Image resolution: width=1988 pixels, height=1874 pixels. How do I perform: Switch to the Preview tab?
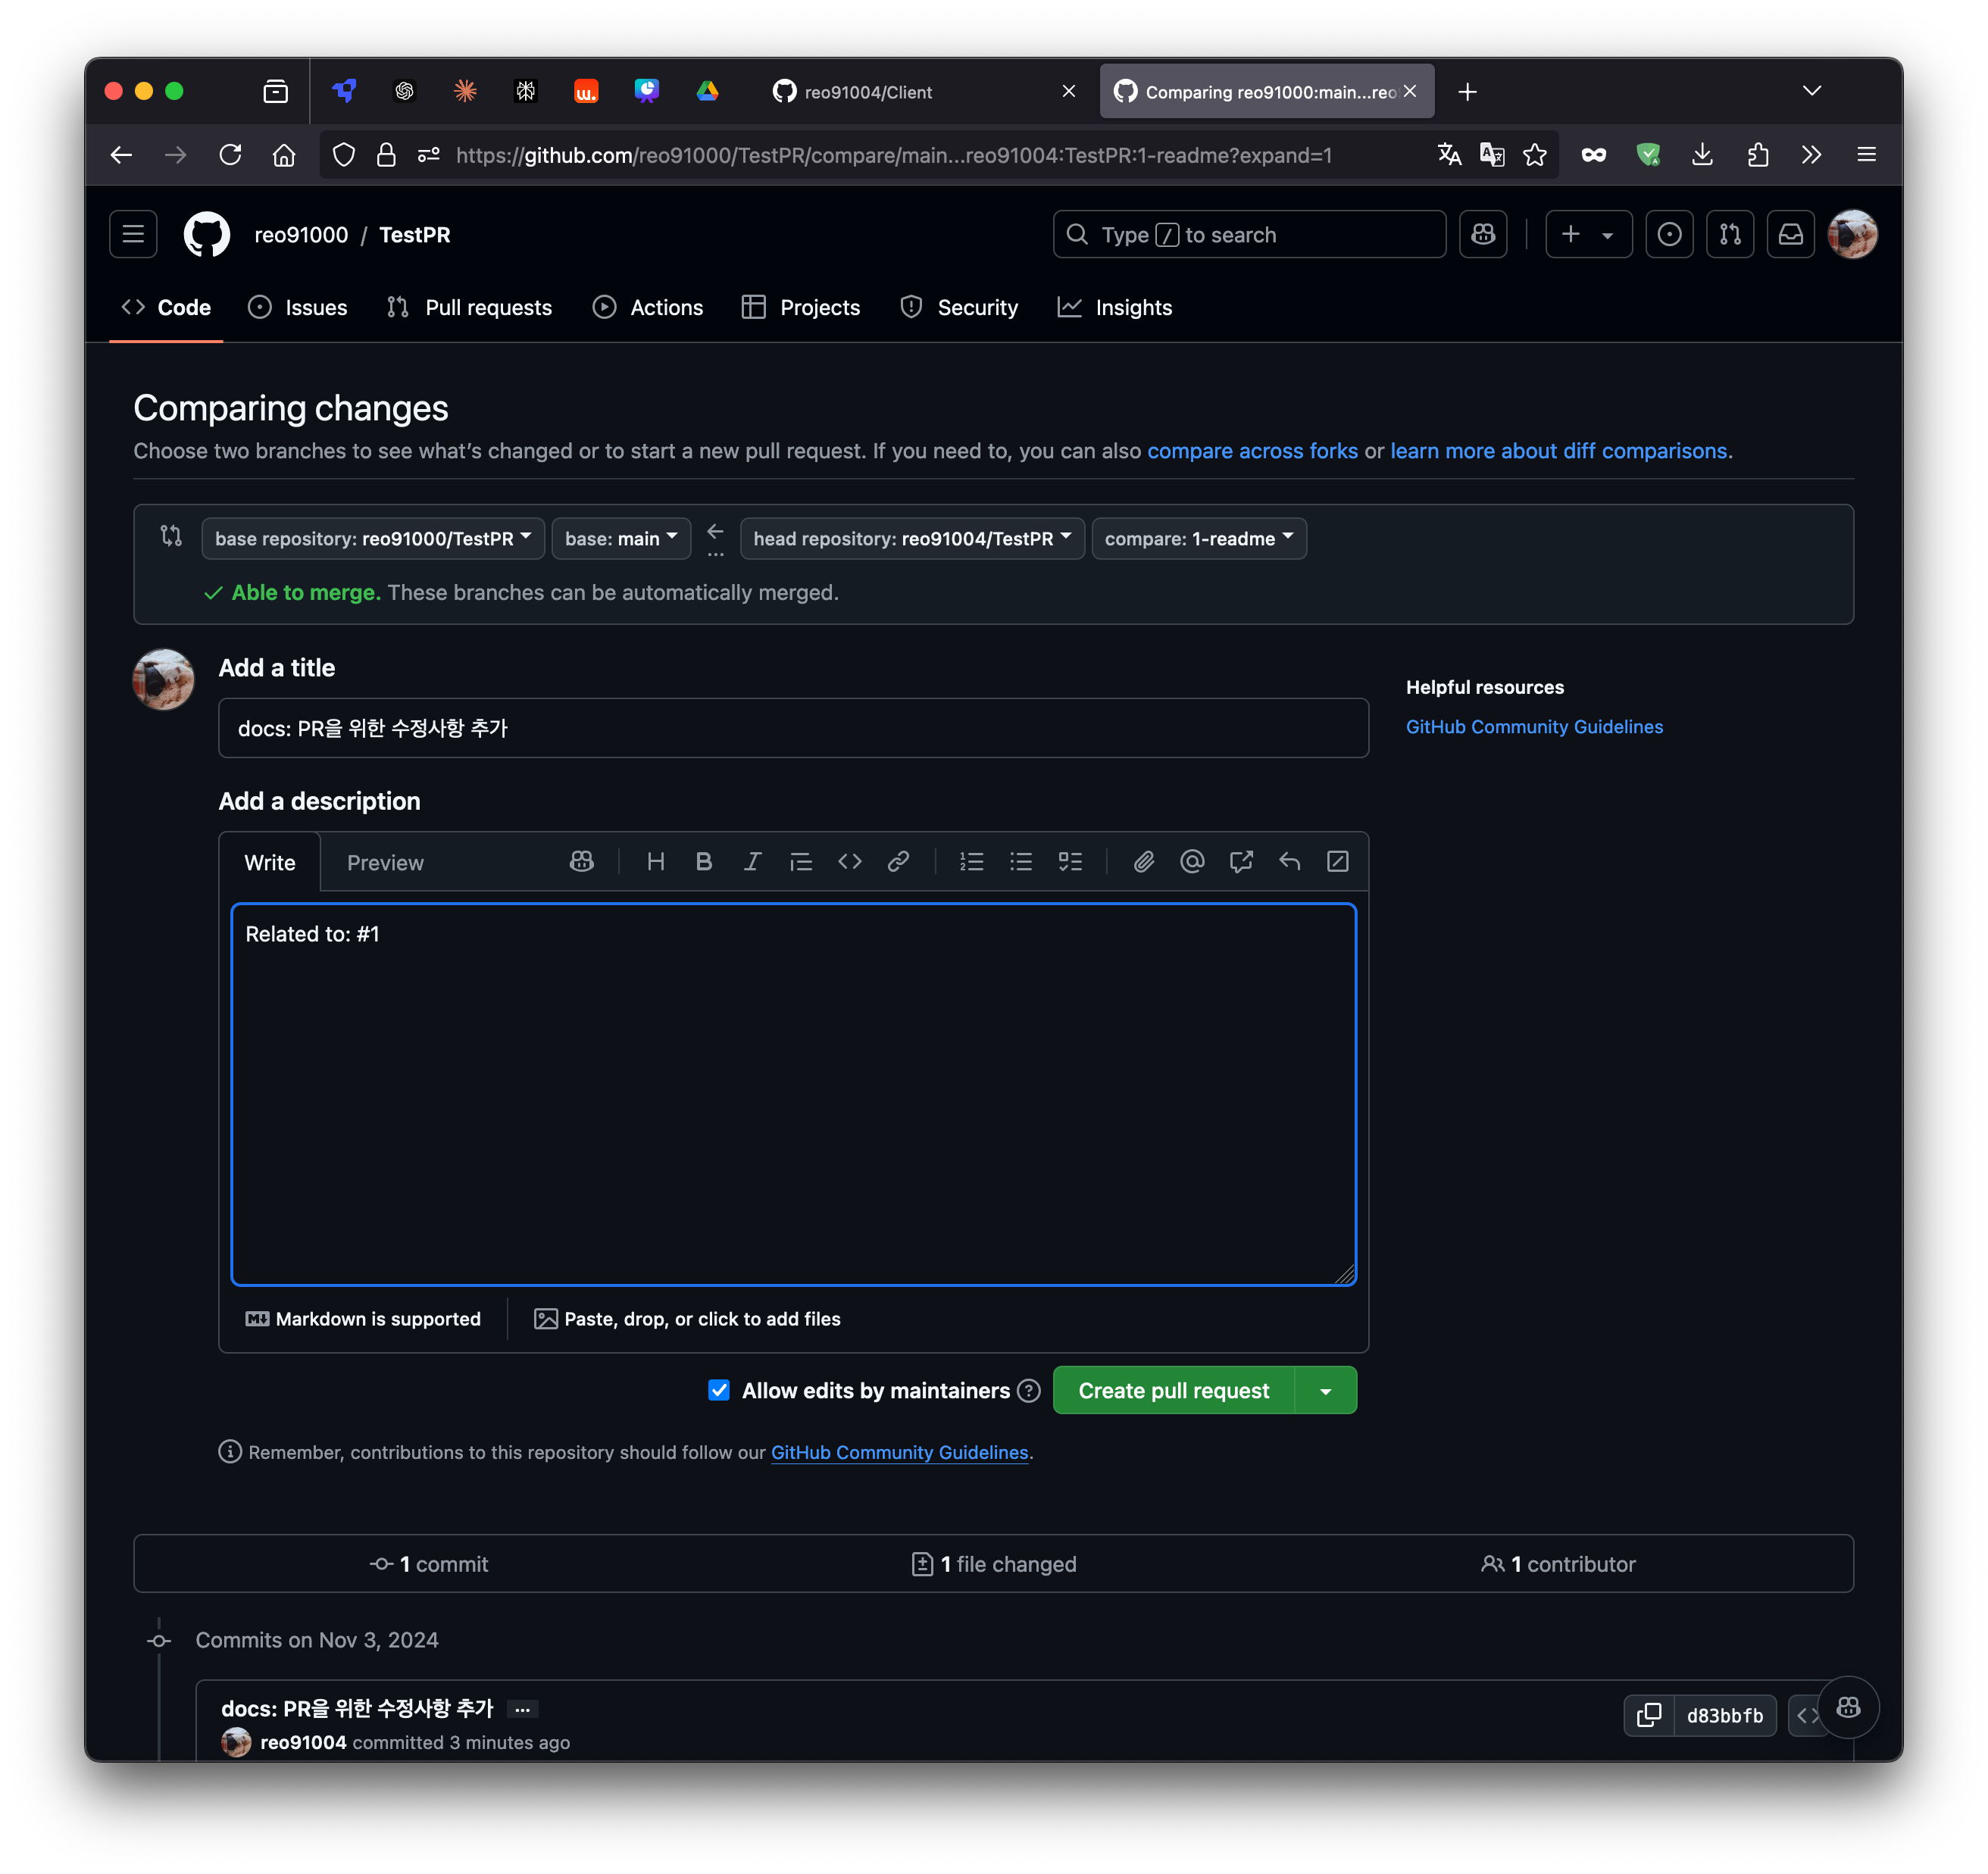point(385,862)
